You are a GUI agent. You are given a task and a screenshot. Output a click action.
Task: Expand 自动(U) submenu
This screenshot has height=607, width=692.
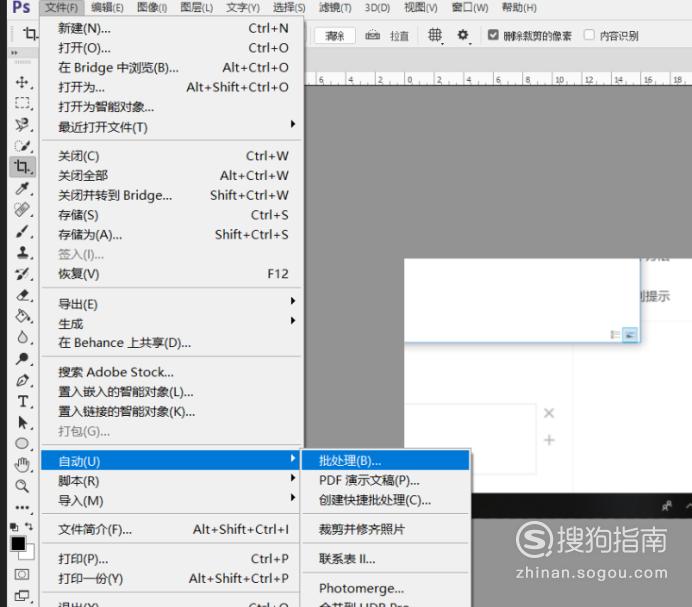[293, 458]
